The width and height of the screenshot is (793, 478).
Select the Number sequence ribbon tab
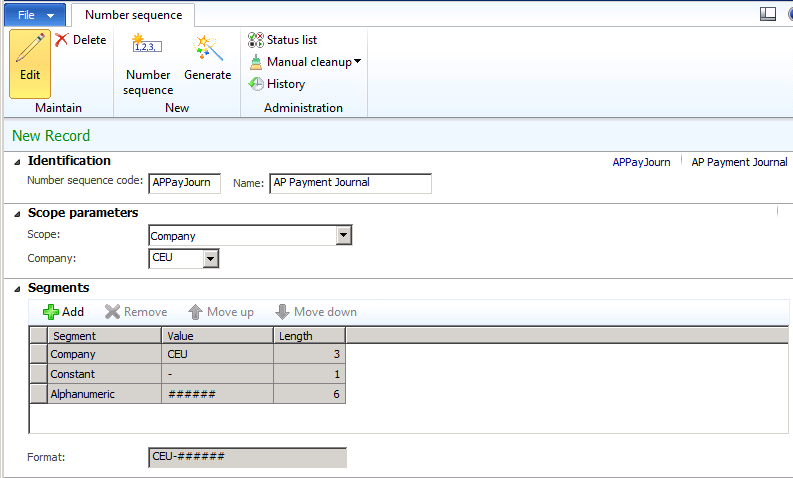(x=132, y=15)
